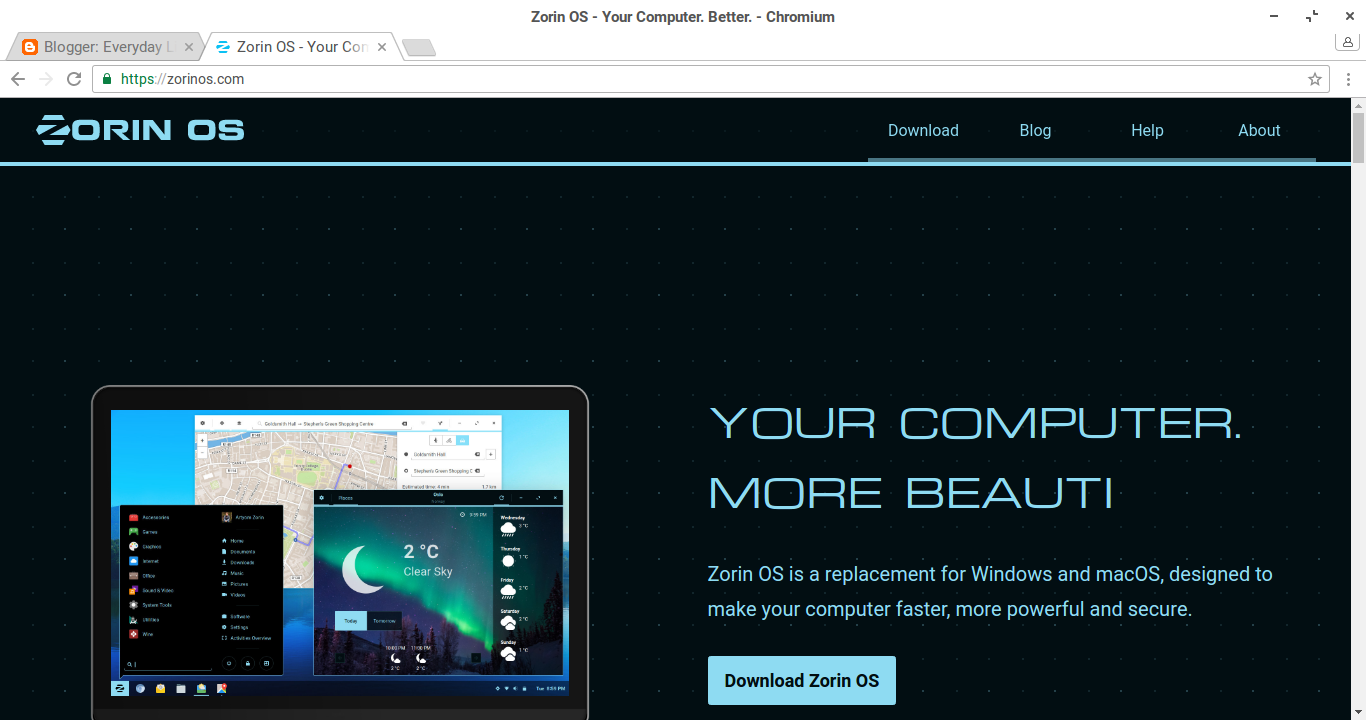Image resolution: width=1366 pixels, height=720 pixels.
Task: Restore the Chromium window size
Action: pos(1312,17)
